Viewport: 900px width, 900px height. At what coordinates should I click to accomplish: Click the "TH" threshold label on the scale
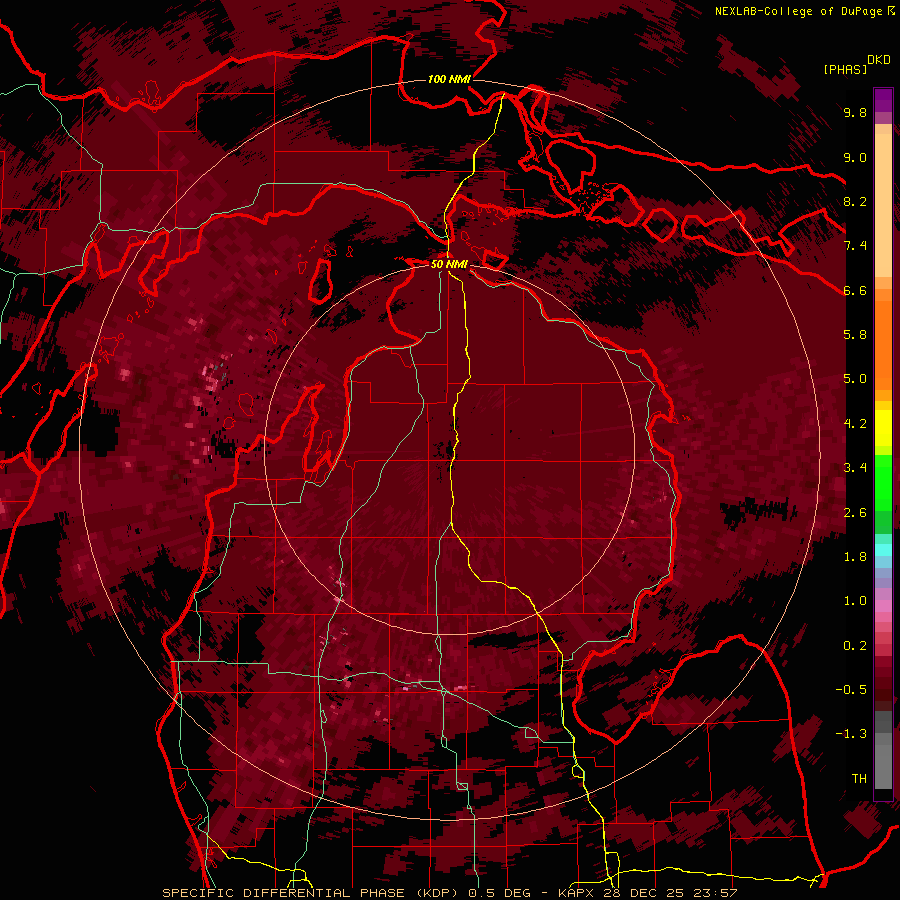[x=859, y=779]
